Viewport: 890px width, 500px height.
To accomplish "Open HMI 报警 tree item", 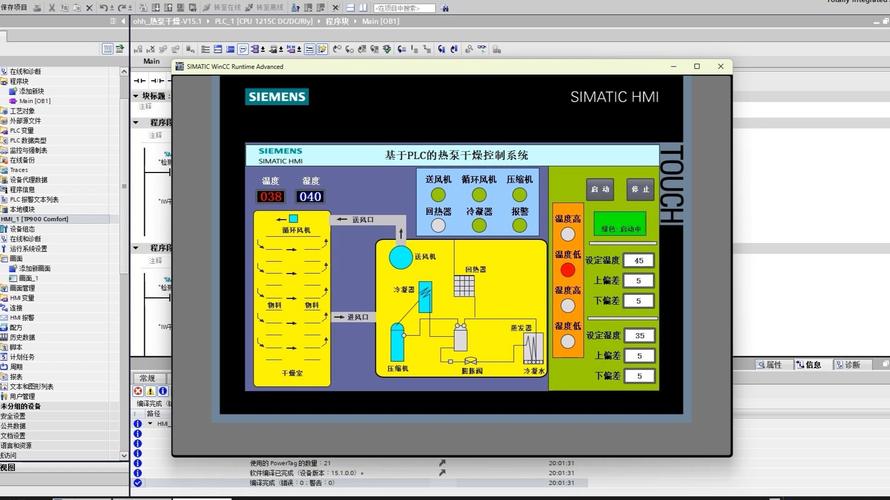I will pos(22,318).
